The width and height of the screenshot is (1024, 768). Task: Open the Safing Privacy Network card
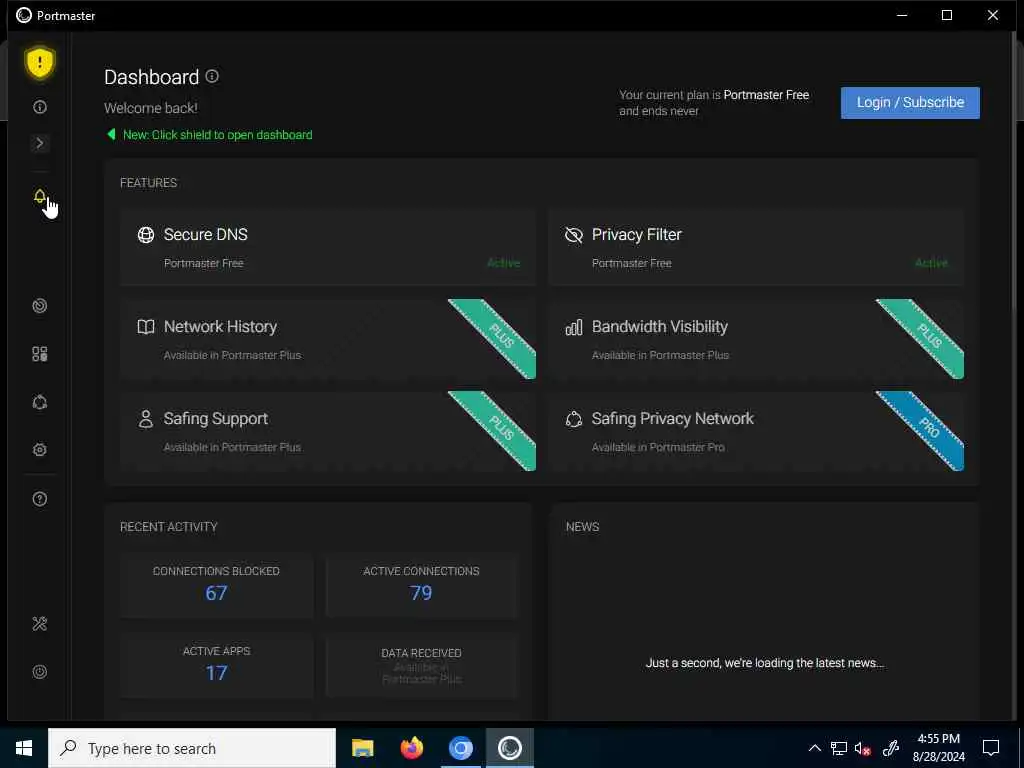click(756, 431)
